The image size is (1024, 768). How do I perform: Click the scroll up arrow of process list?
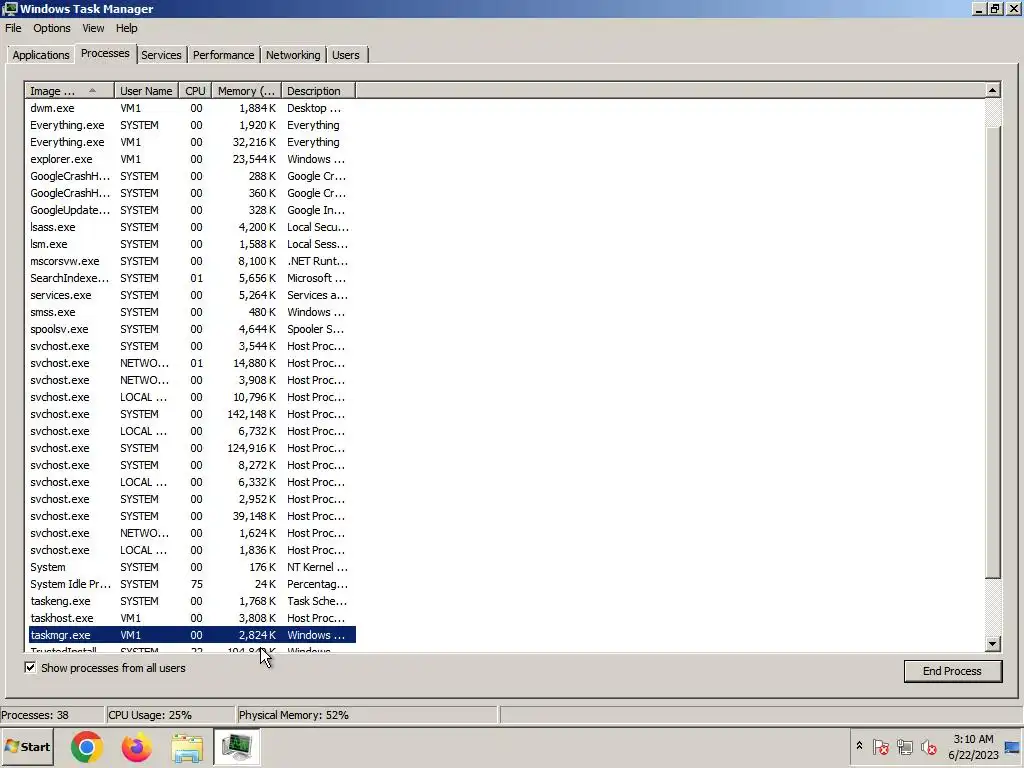click(993, 90)
